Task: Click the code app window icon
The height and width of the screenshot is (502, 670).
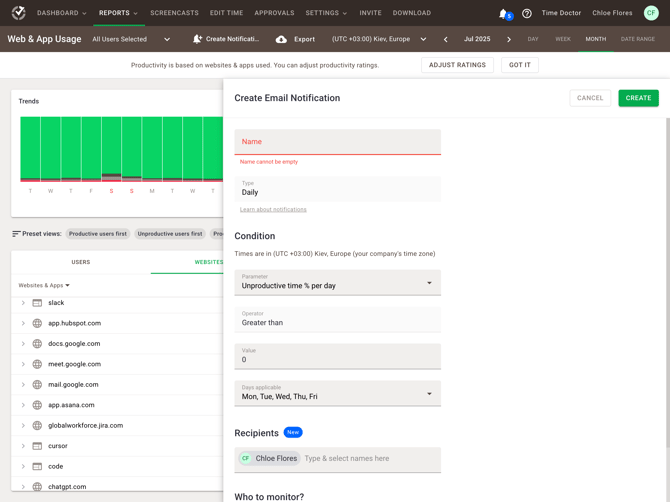Action: pyautogui.click(x=37, y=467)
